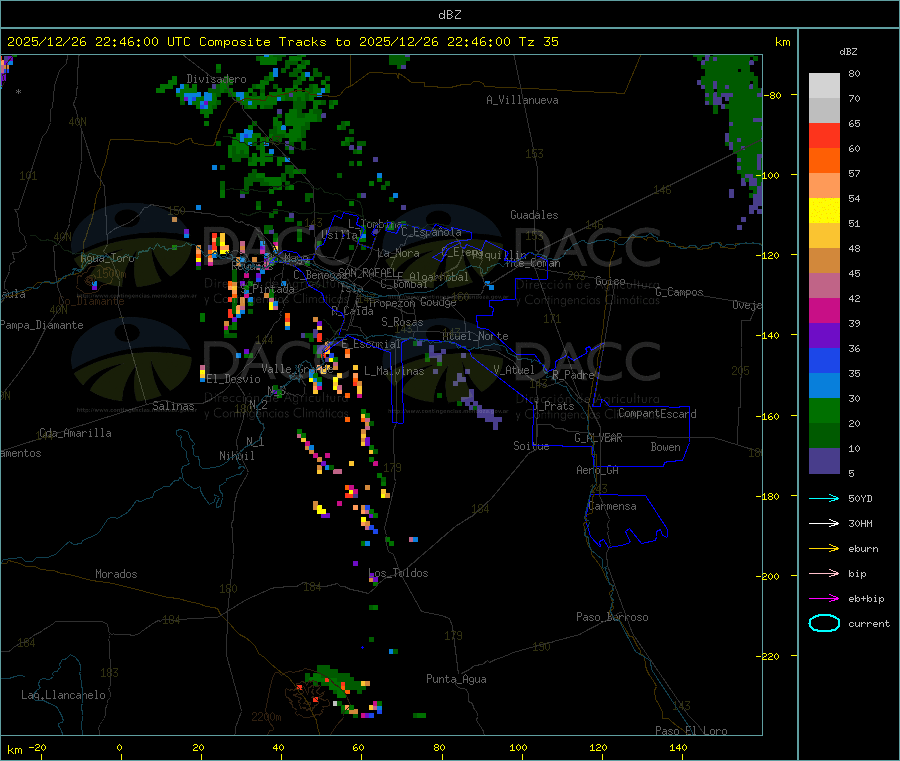Click the white 30HM arrow in legend
900x761 pixels.
pyautogui.click(x=824, y=523)
